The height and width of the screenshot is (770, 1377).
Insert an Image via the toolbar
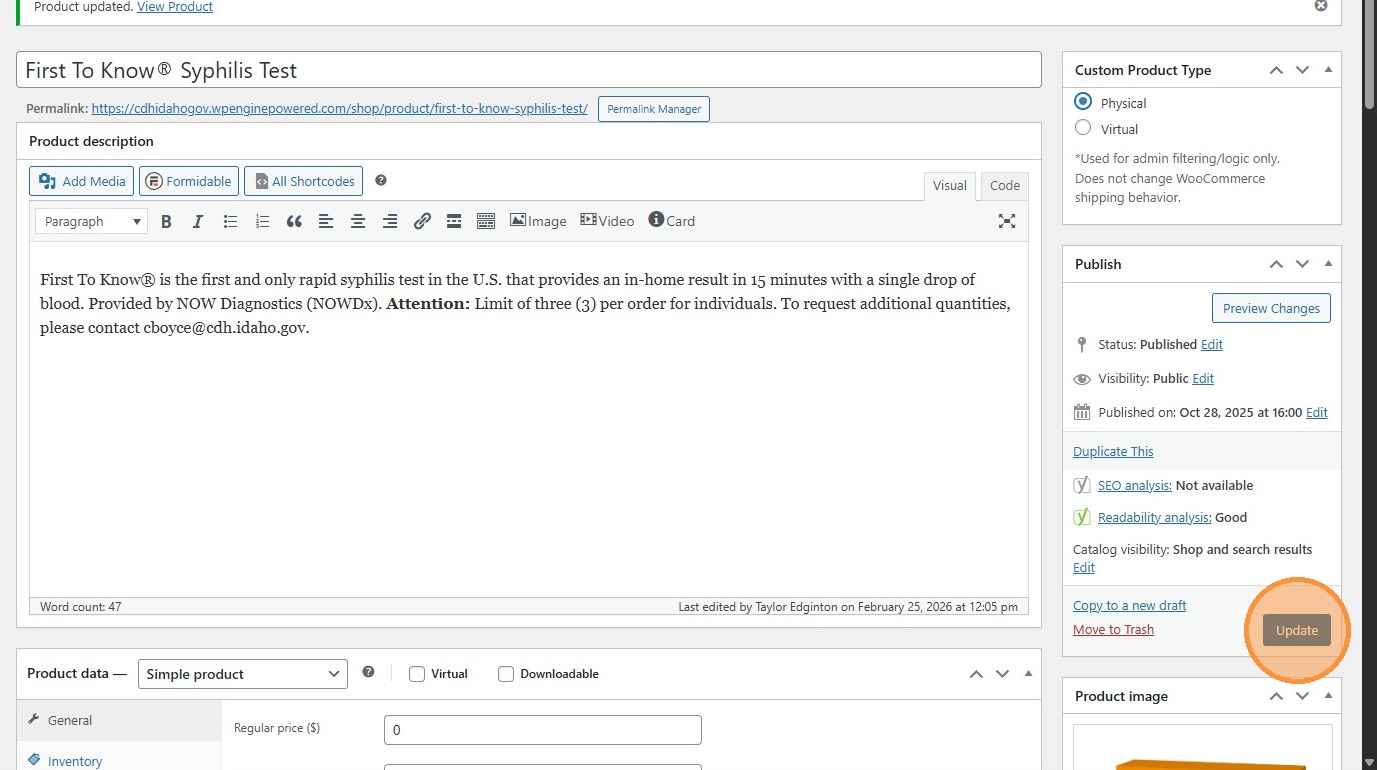[x=538, y=221]
